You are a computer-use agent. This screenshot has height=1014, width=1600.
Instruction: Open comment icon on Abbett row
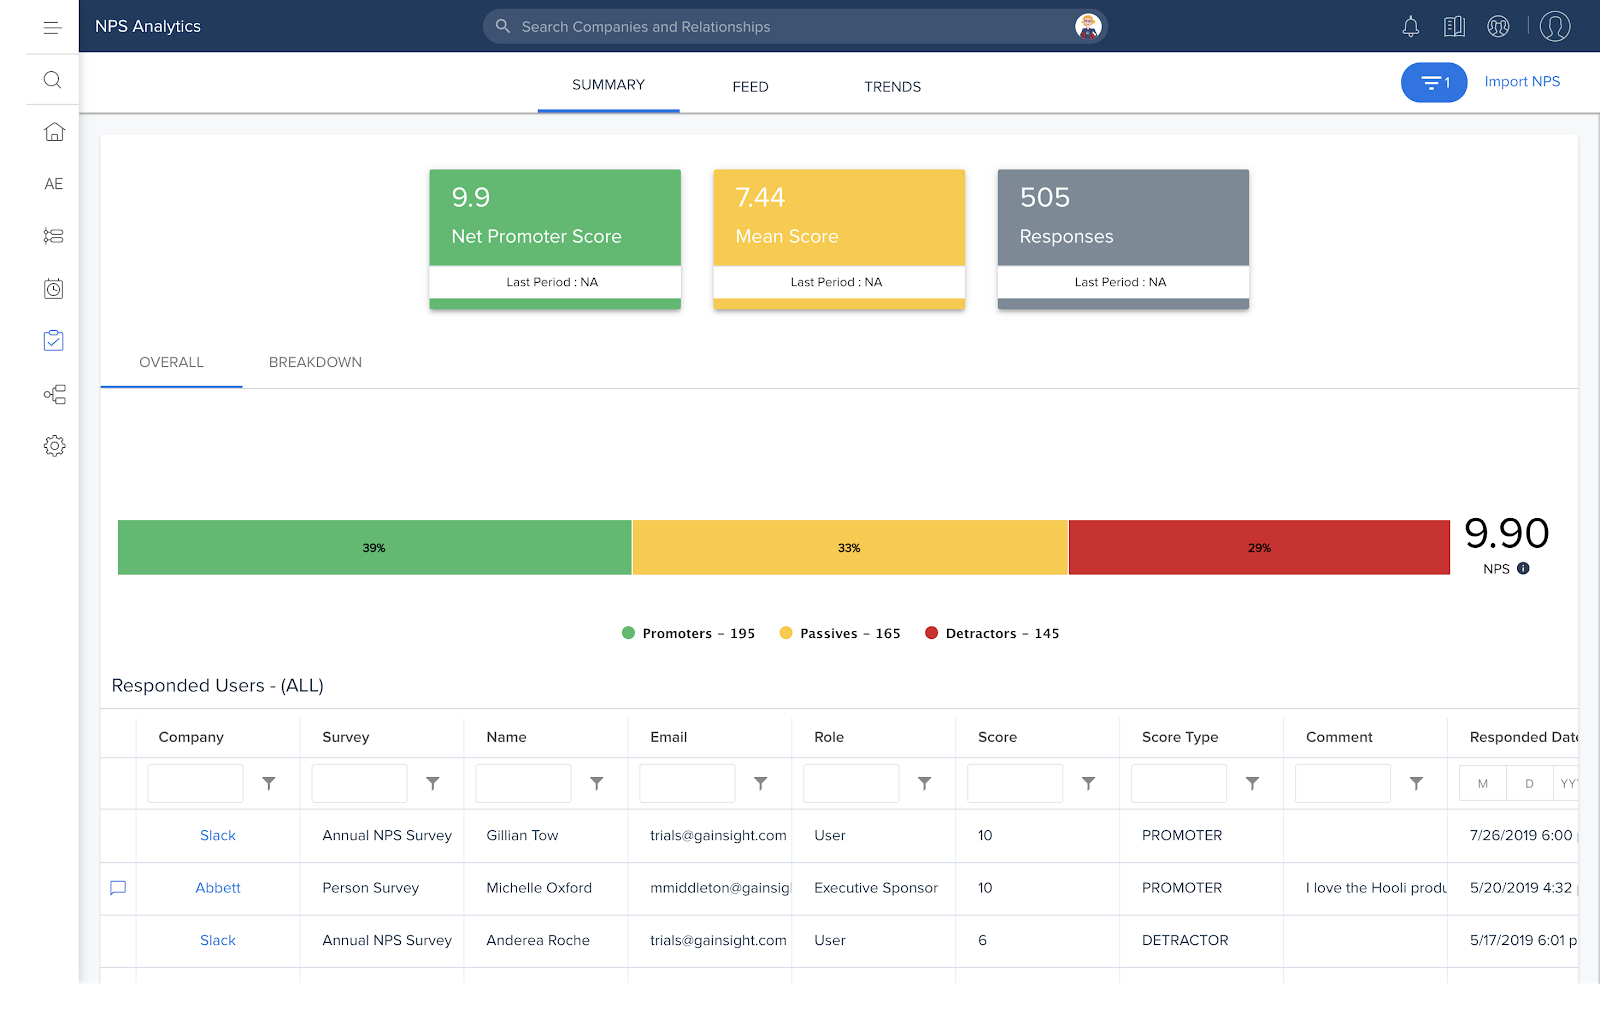(118, 888)
